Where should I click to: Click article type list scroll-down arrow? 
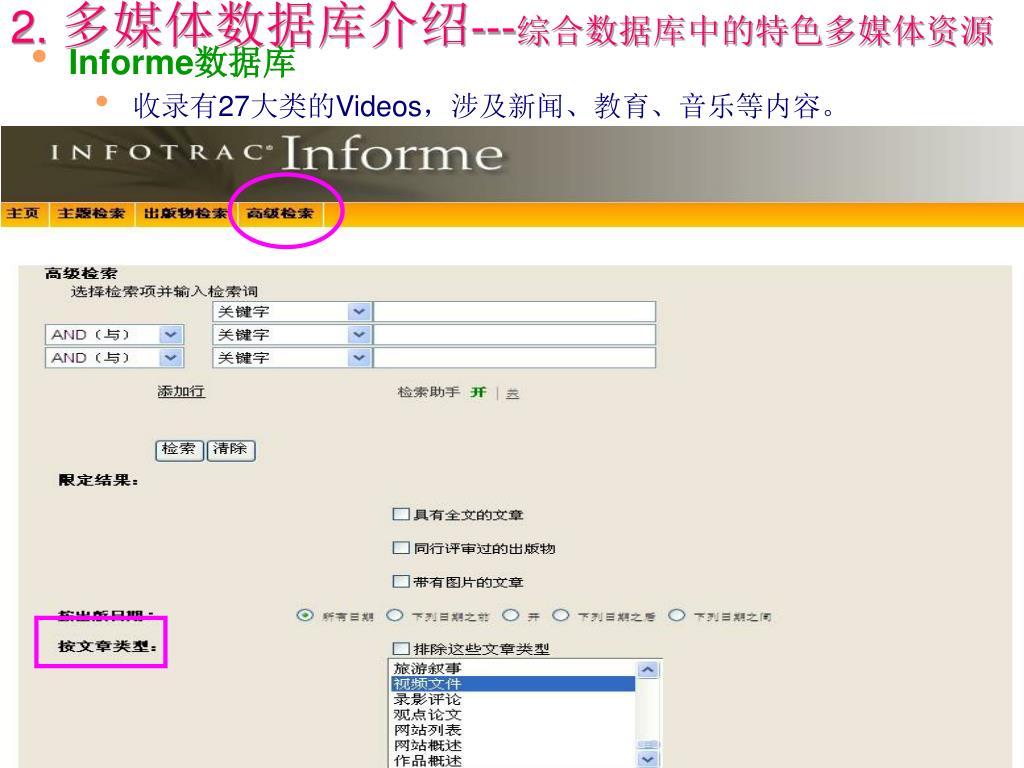click(648, 759)
